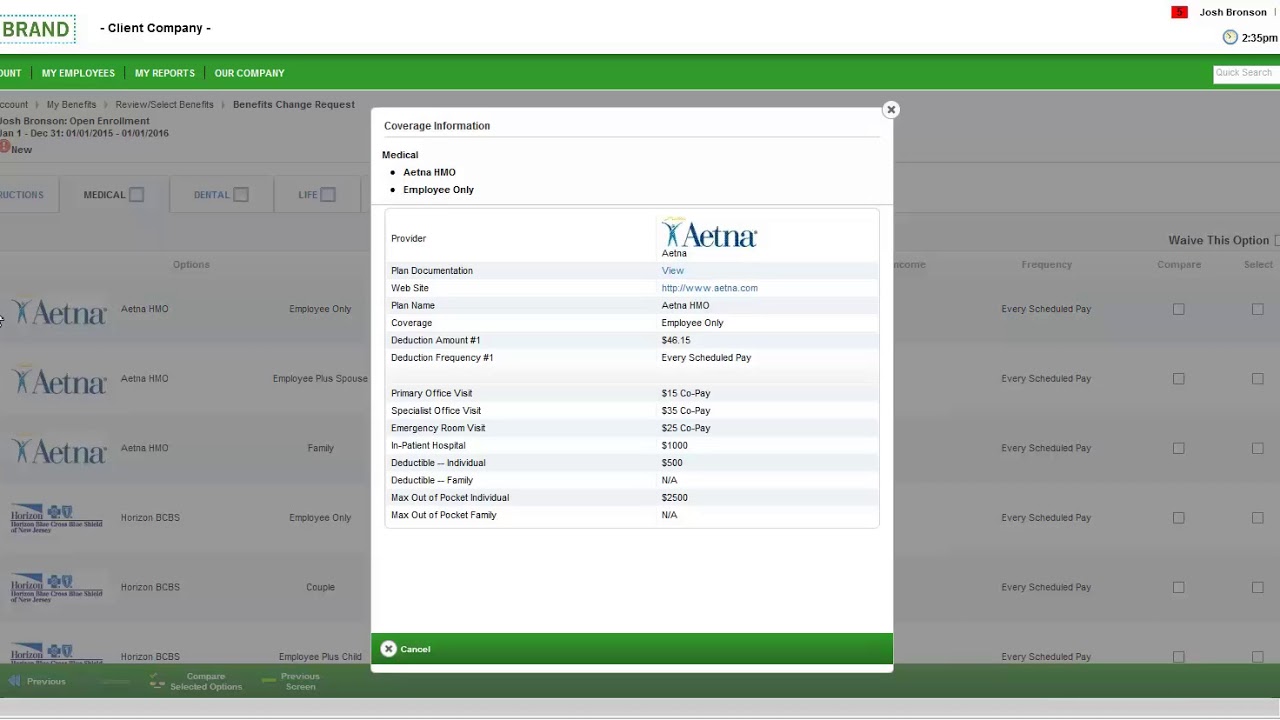Click the Cancel button in dialog
Viewport: 1280px width, 720px height.
point(406,649)
